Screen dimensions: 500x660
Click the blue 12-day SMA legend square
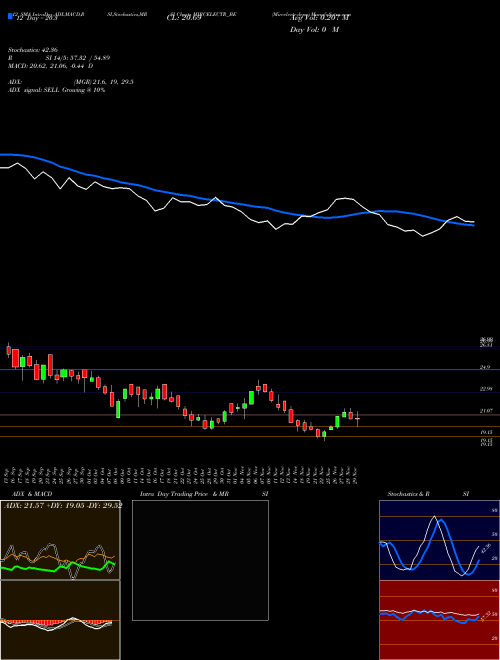10,17
